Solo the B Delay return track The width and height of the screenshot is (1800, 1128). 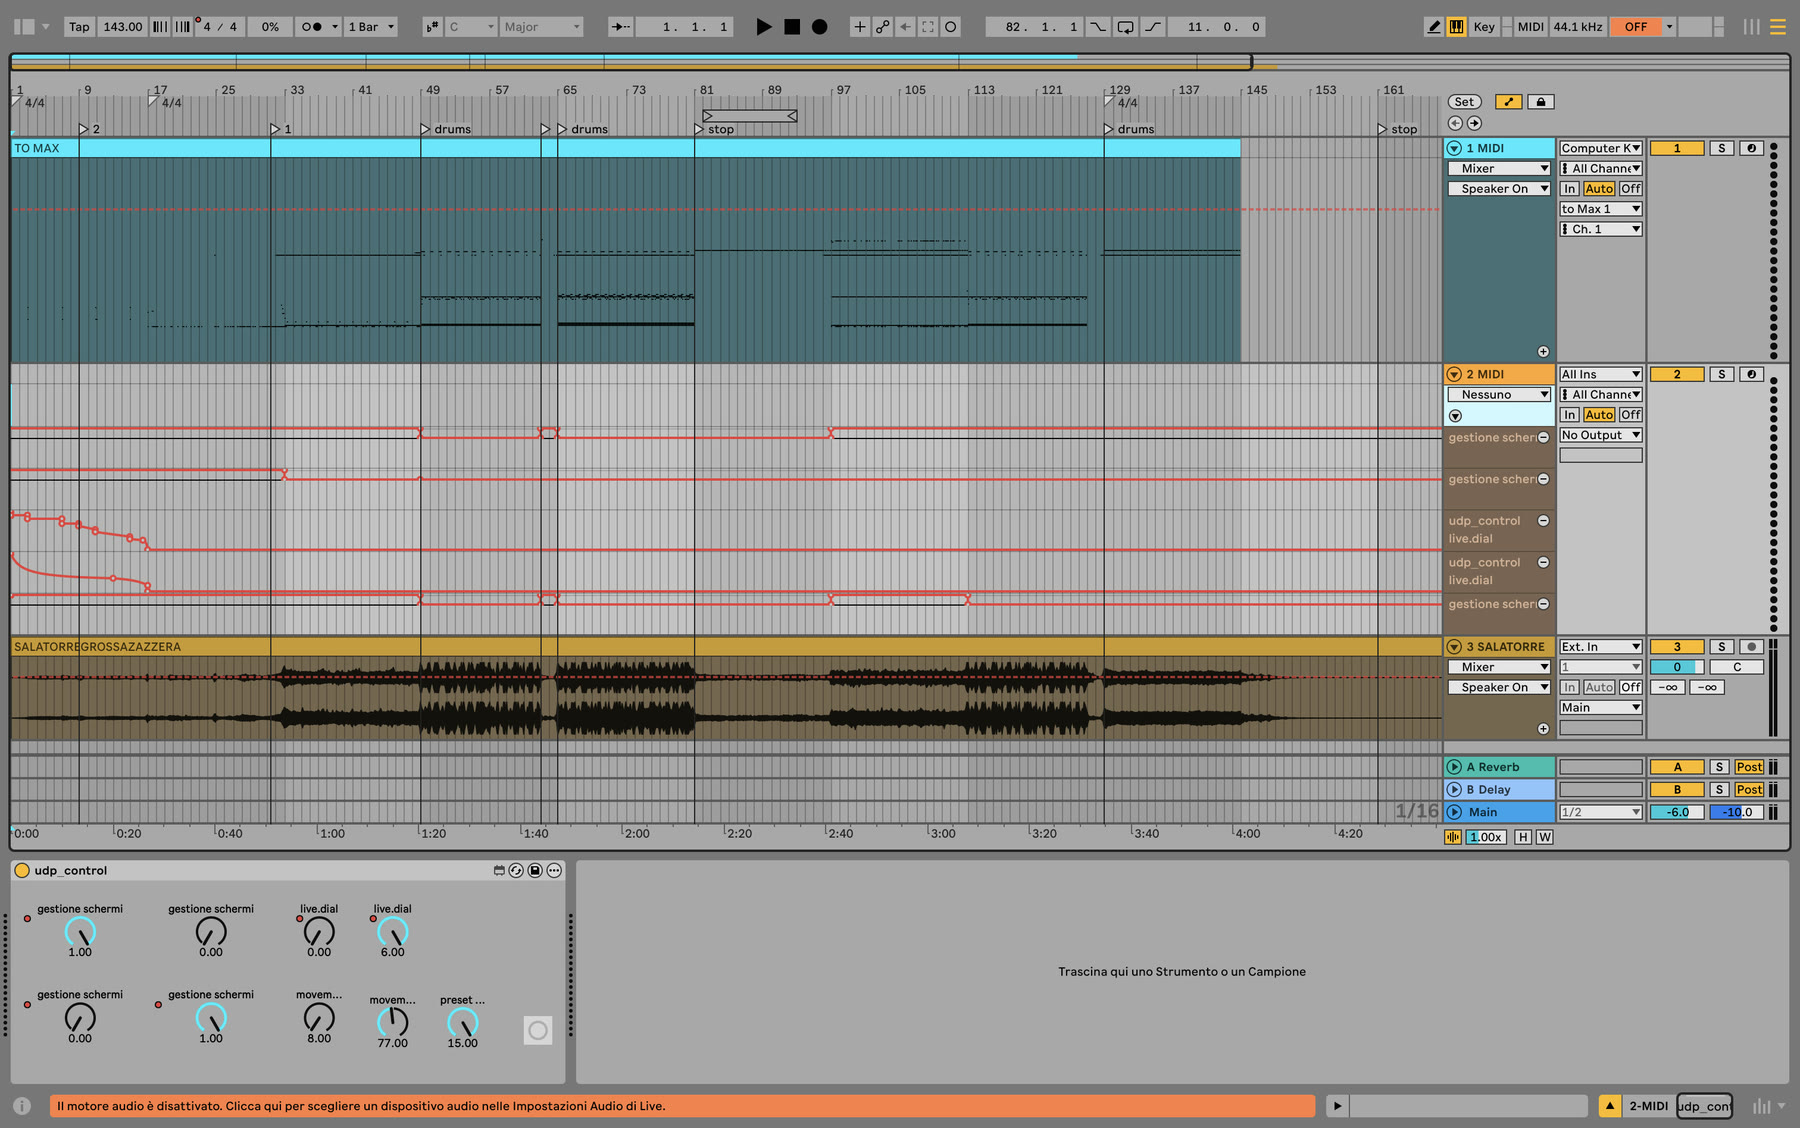click(1719, 789)
